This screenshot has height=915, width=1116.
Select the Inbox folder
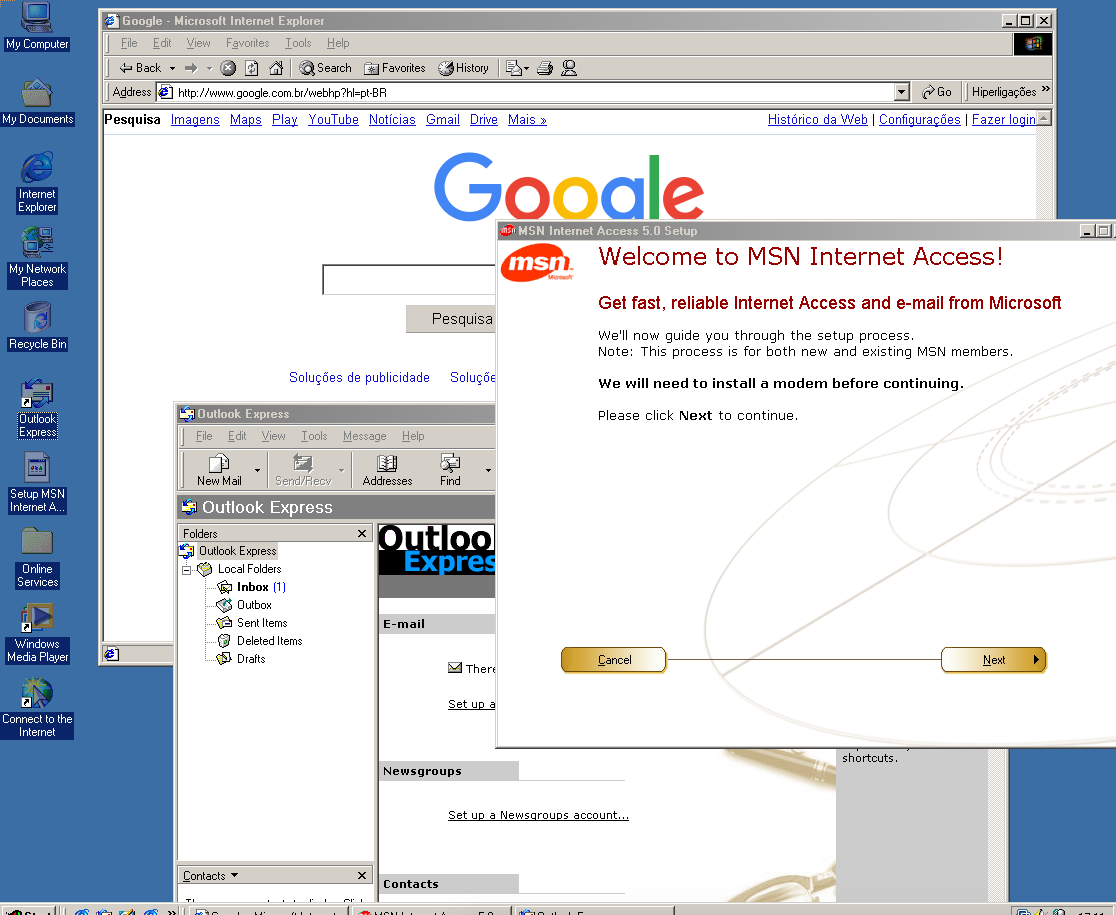coord(252,587)
